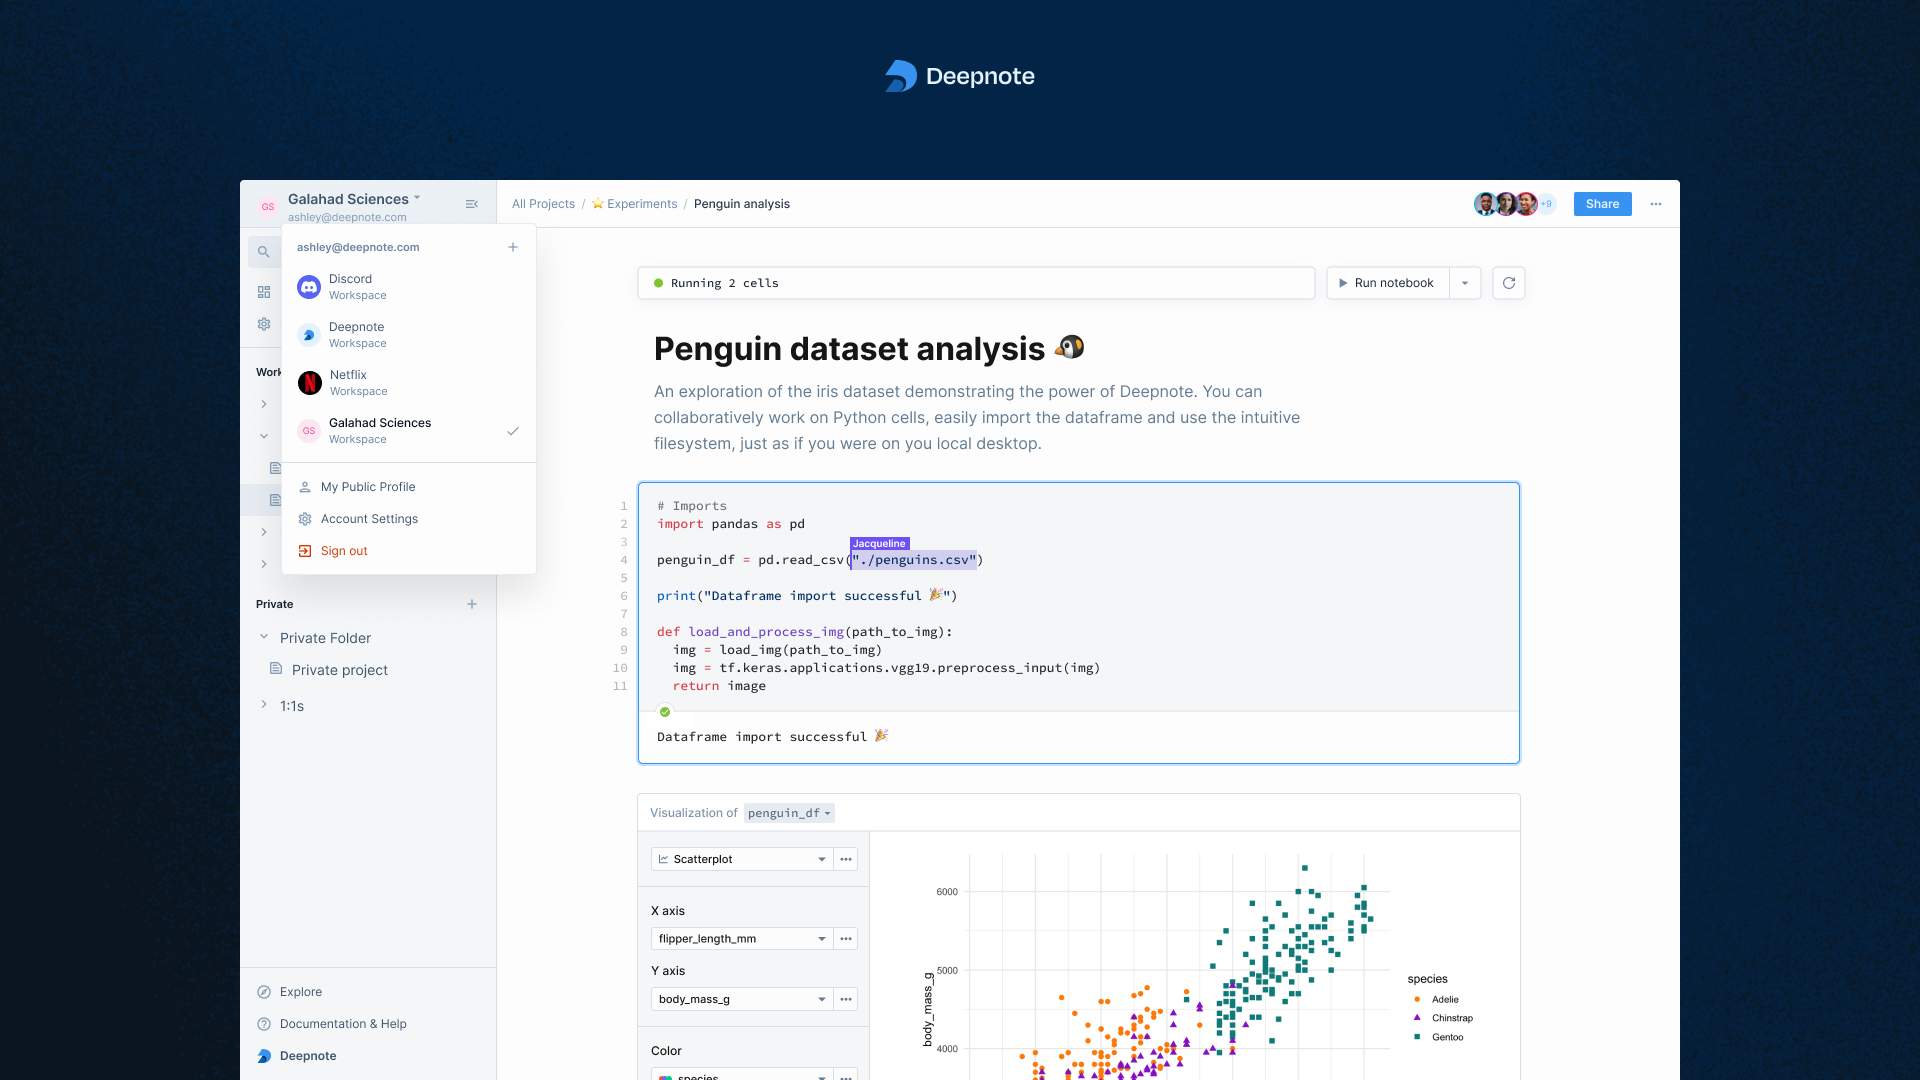Collapse the Private Folder chevron
This screenshot has height=1080, width=1920.
(x=264, y=637)
